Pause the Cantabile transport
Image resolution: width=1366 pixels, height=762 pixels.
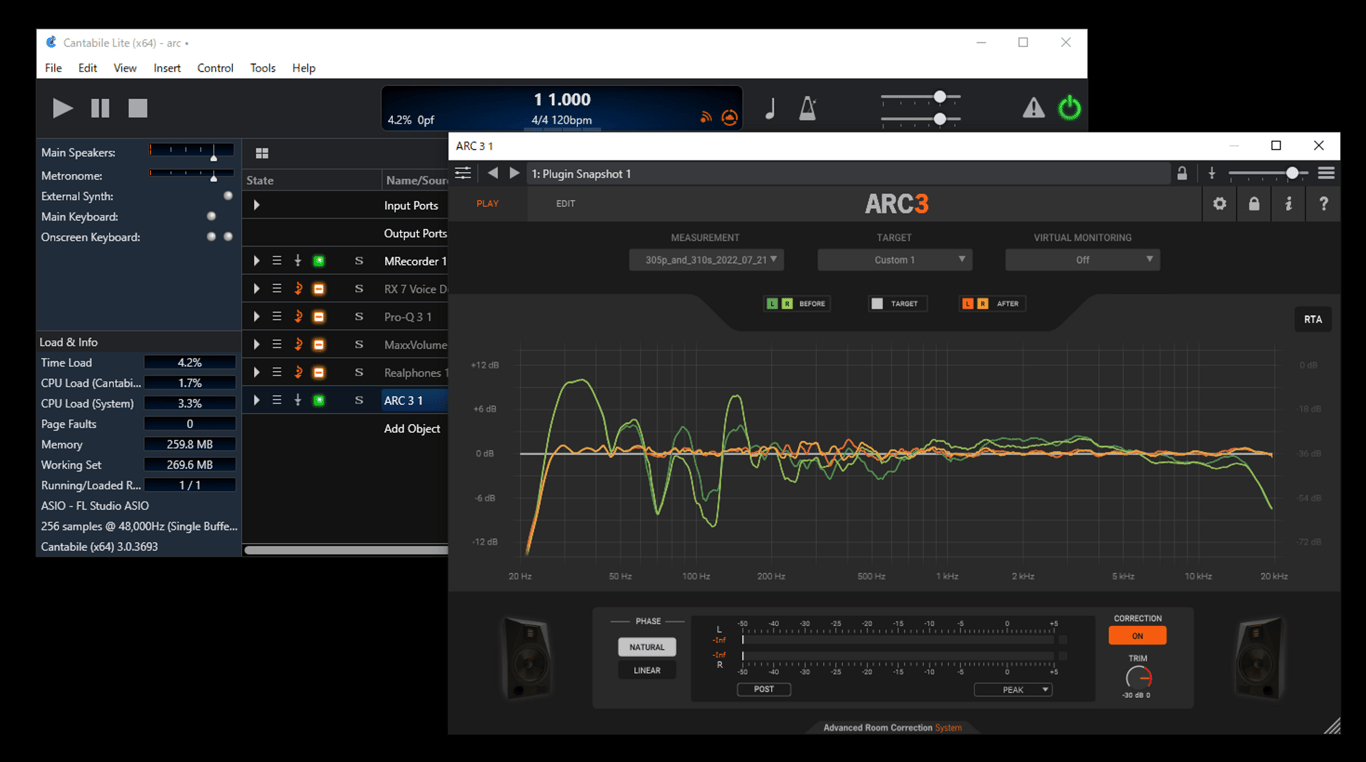click(x=100, y=108)
